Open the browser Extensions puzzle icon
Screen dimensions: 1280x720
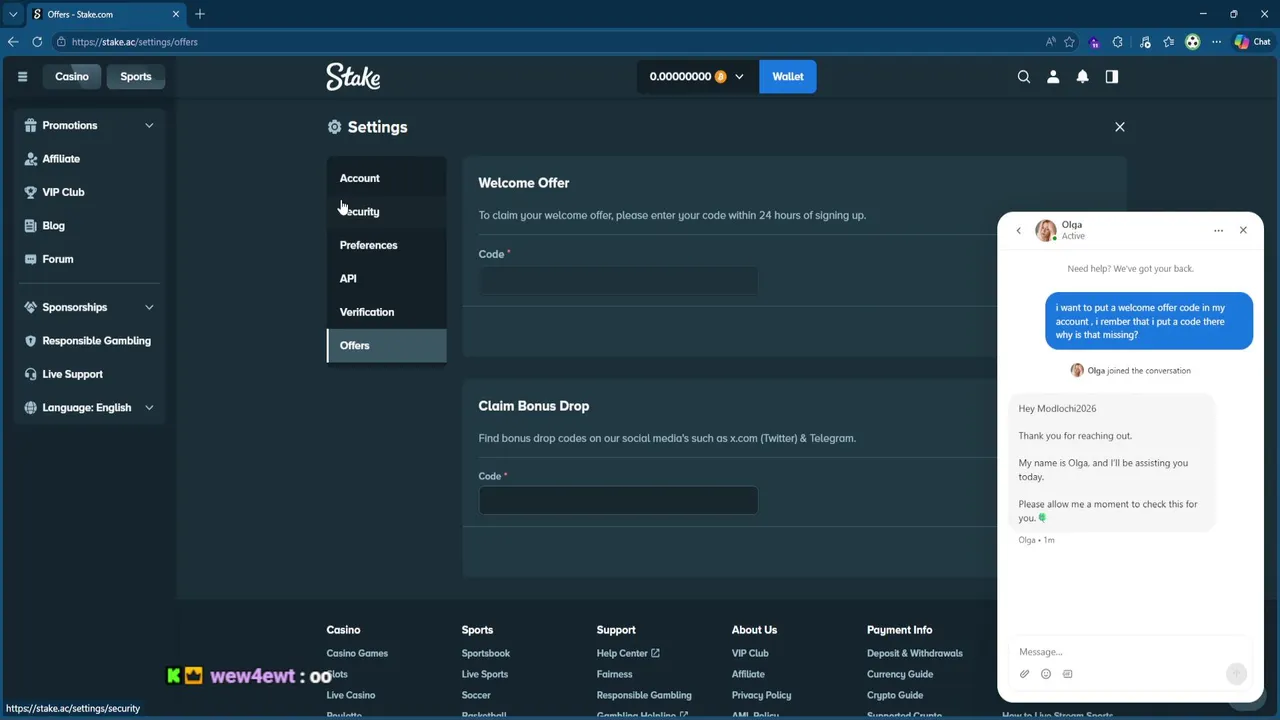coord(1117,42)
